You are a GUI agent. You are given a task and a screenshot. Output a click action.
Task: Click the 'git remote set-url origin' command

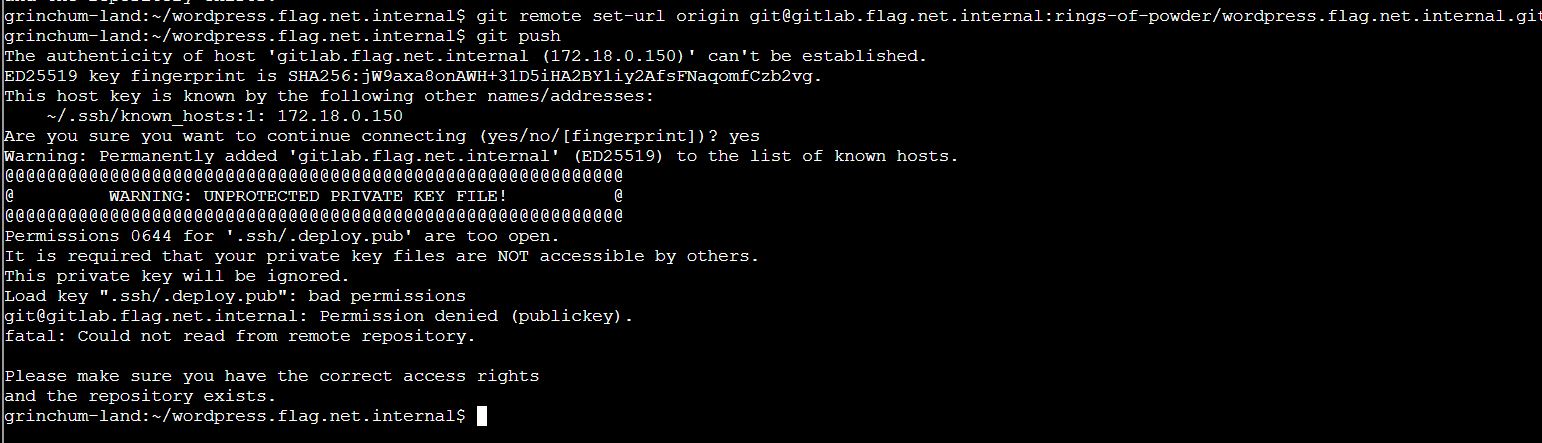[x=608, y=16]
